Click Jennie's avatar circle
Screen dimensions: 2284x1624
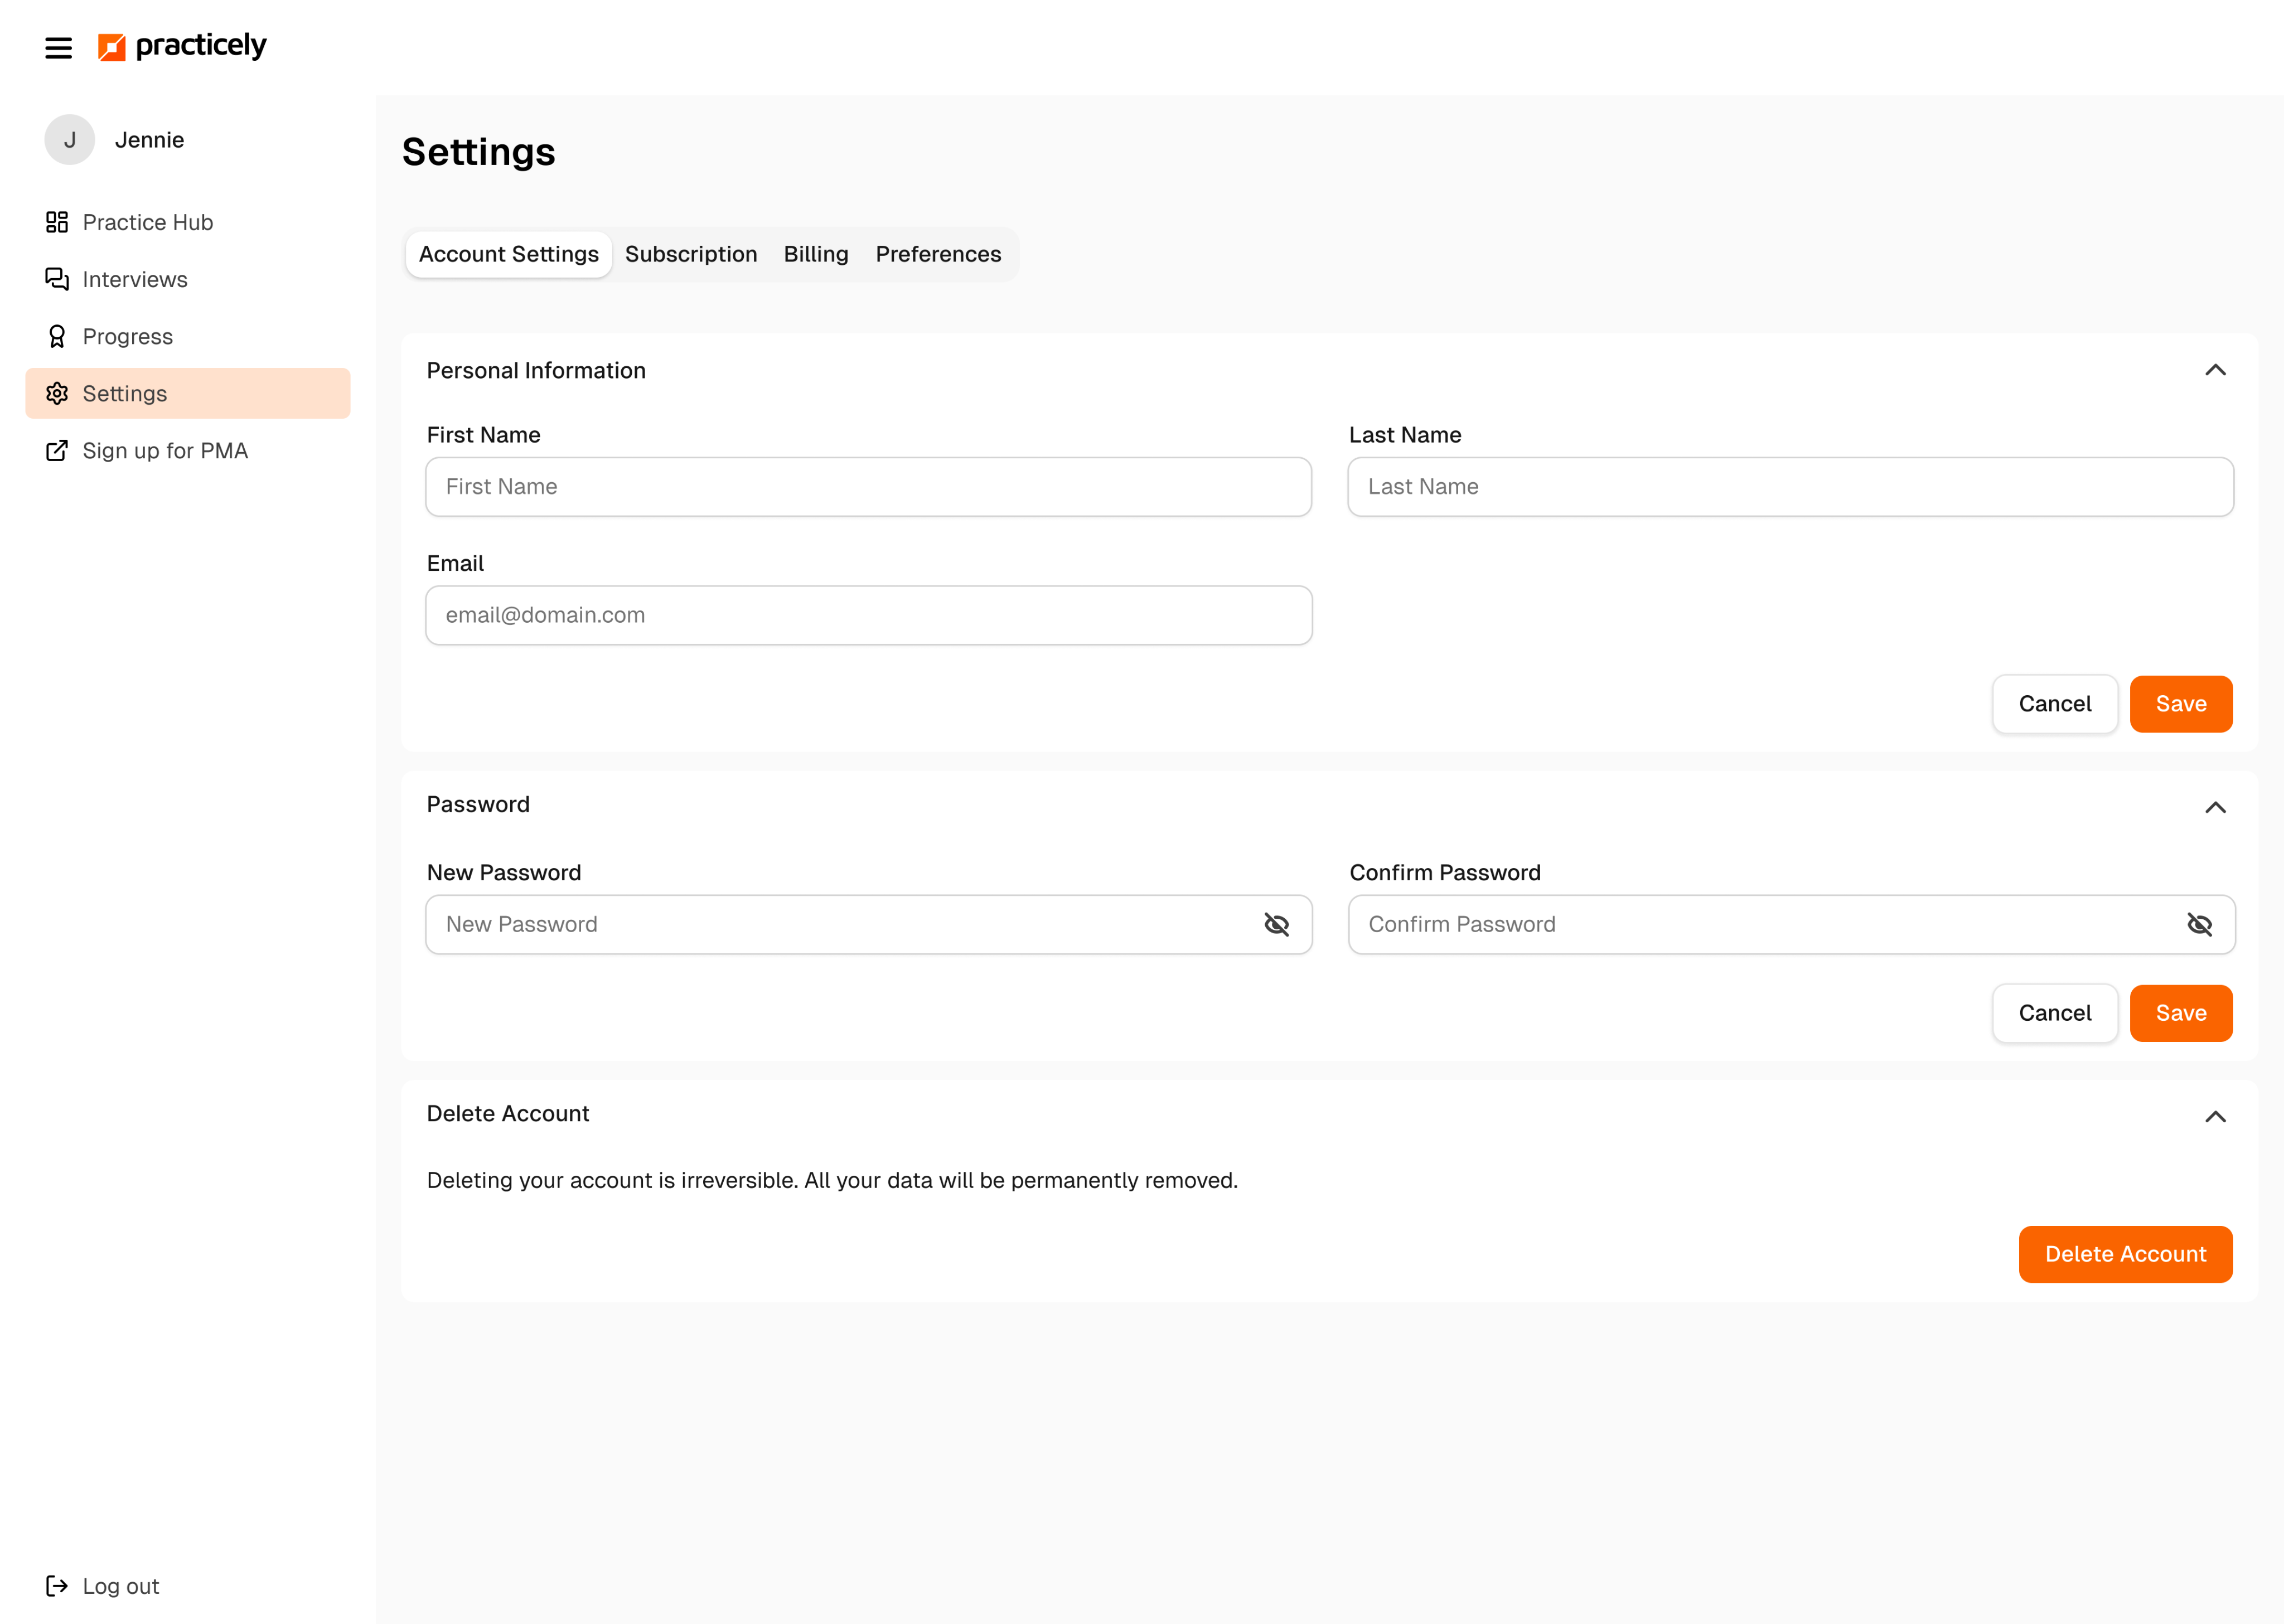[x=69, y=140]
